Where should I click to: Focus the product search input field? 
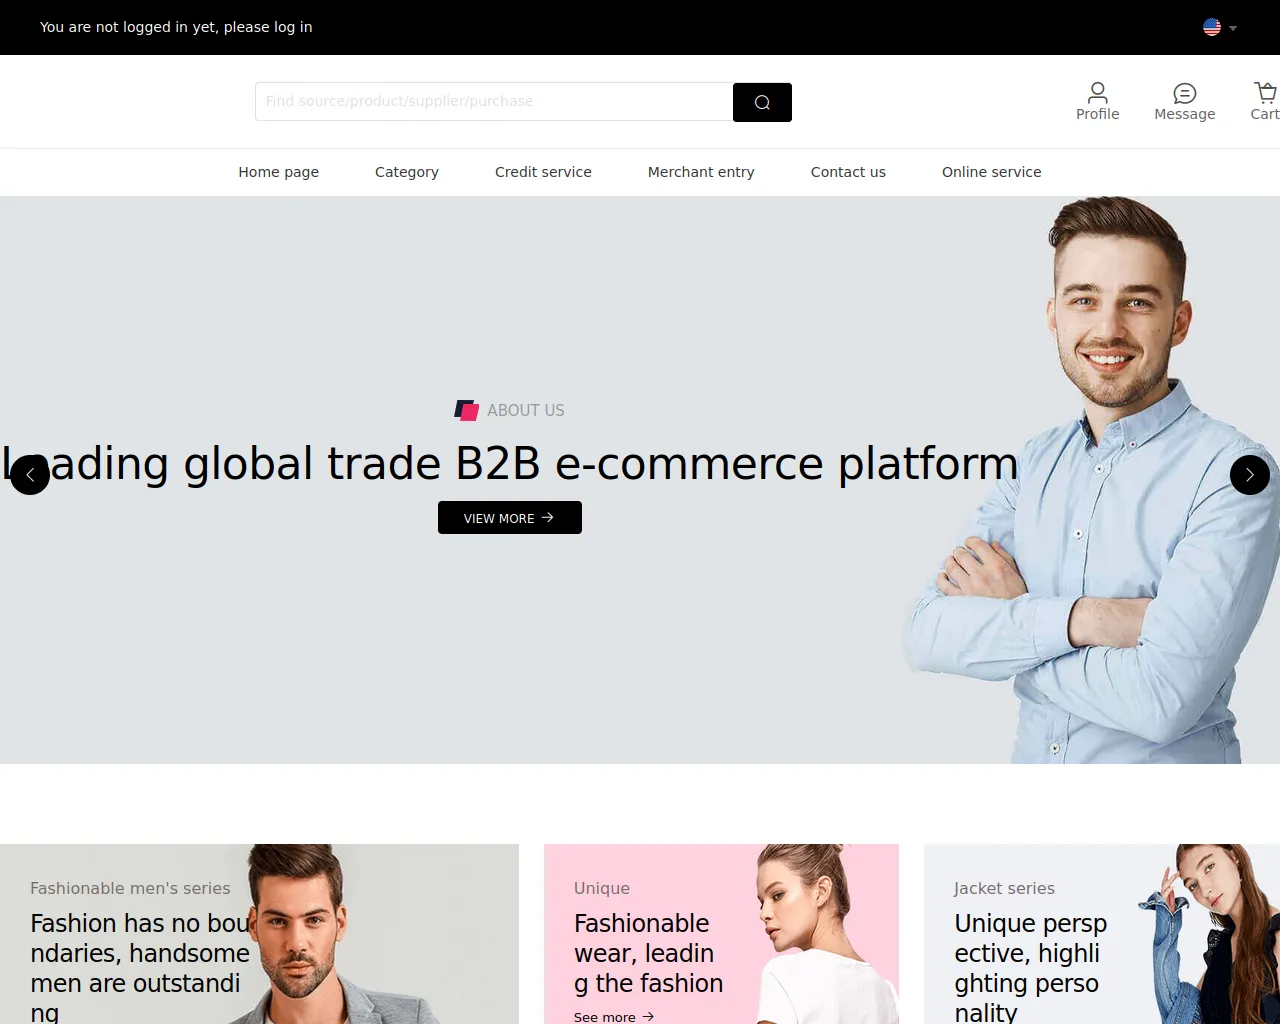tap(494, 102)
